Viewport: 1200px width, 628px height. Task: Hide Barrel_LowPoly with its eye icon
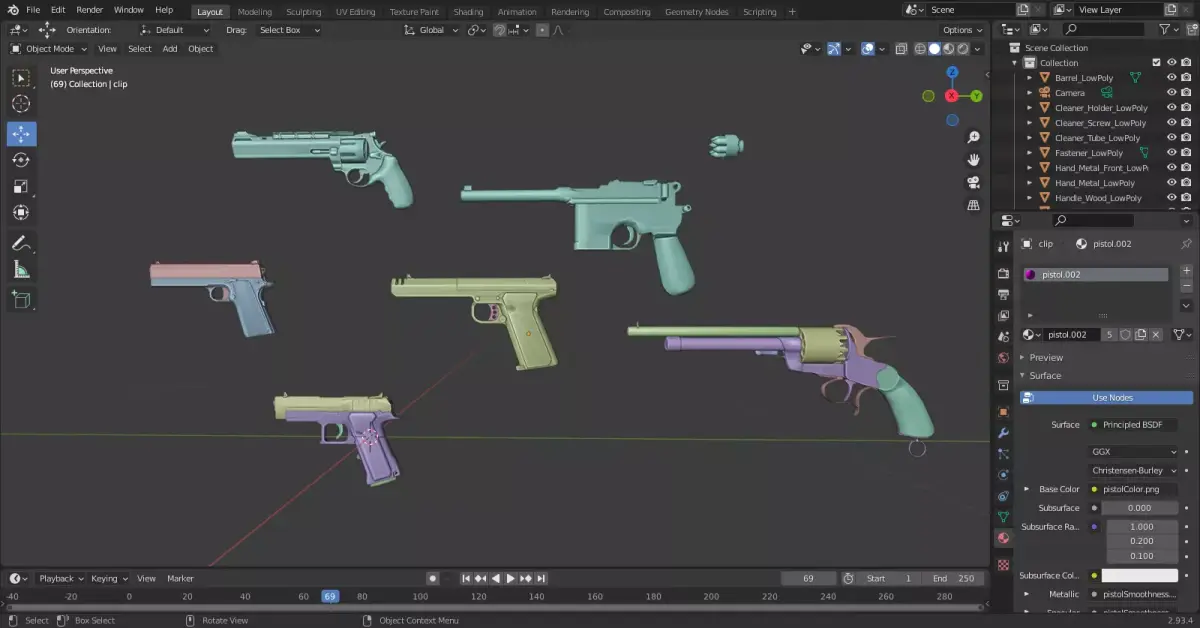coord(1172,78)
